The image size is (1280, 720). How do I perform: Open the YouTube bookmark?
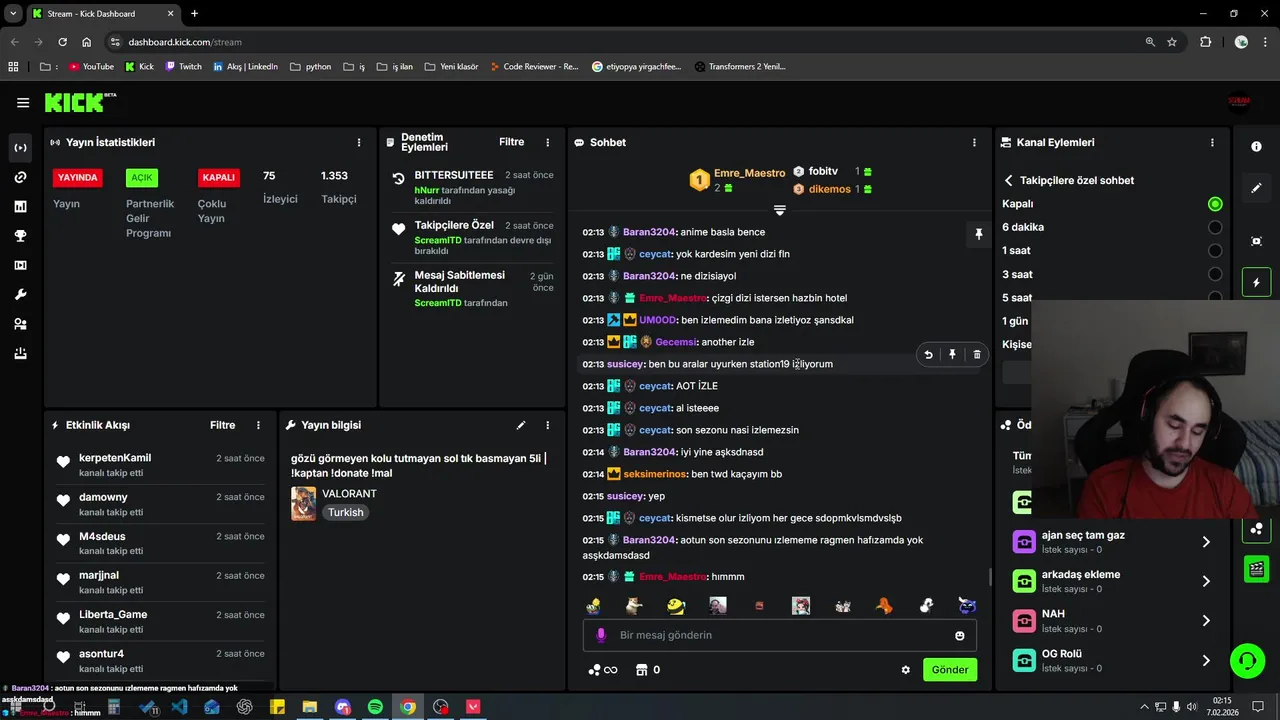[x=91, y=67]
